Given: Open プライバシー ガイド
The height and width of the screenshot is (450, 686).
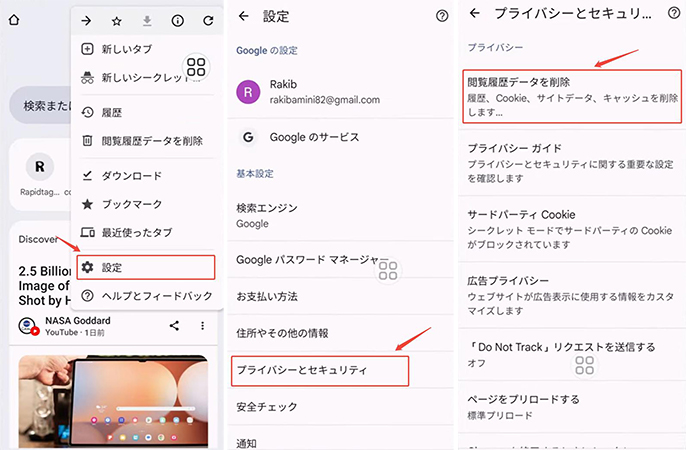Looking at the screenshot, I should (x=572, y=163).
